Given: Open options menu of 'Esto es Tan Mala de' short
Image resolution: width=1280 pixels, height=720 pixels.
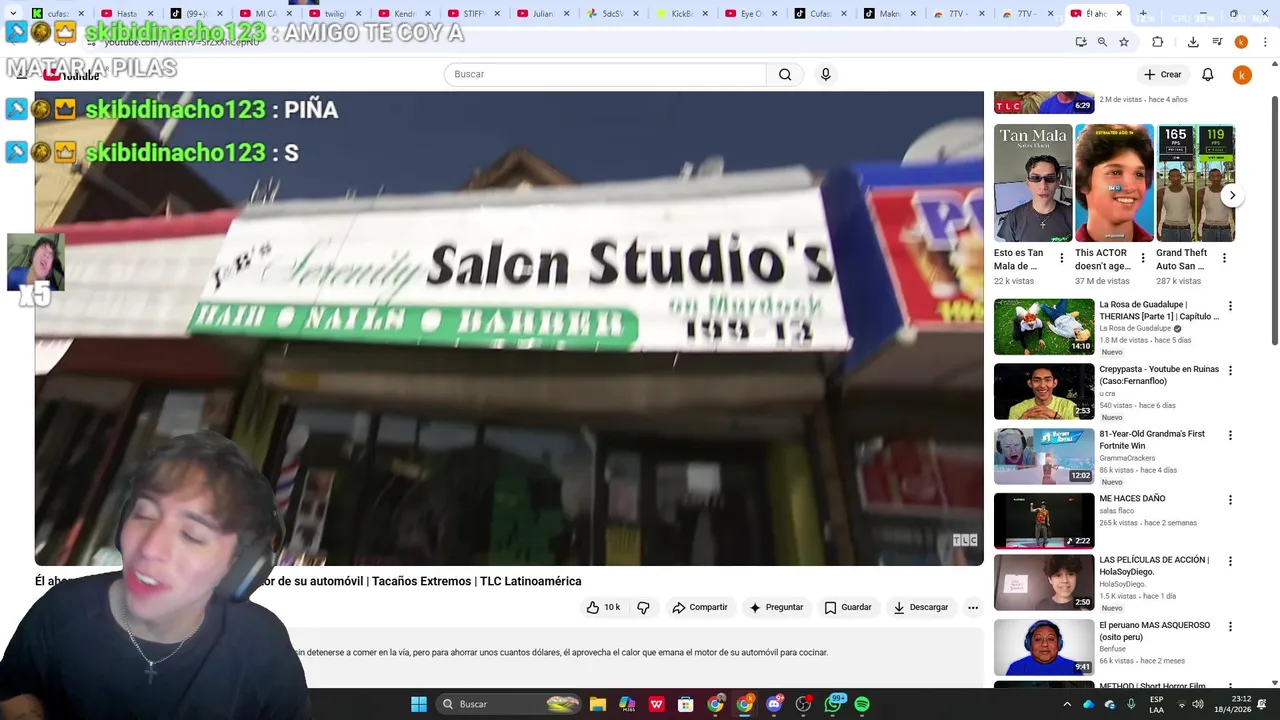Looking at the screenshot, I should click(x=1061, y=258).
